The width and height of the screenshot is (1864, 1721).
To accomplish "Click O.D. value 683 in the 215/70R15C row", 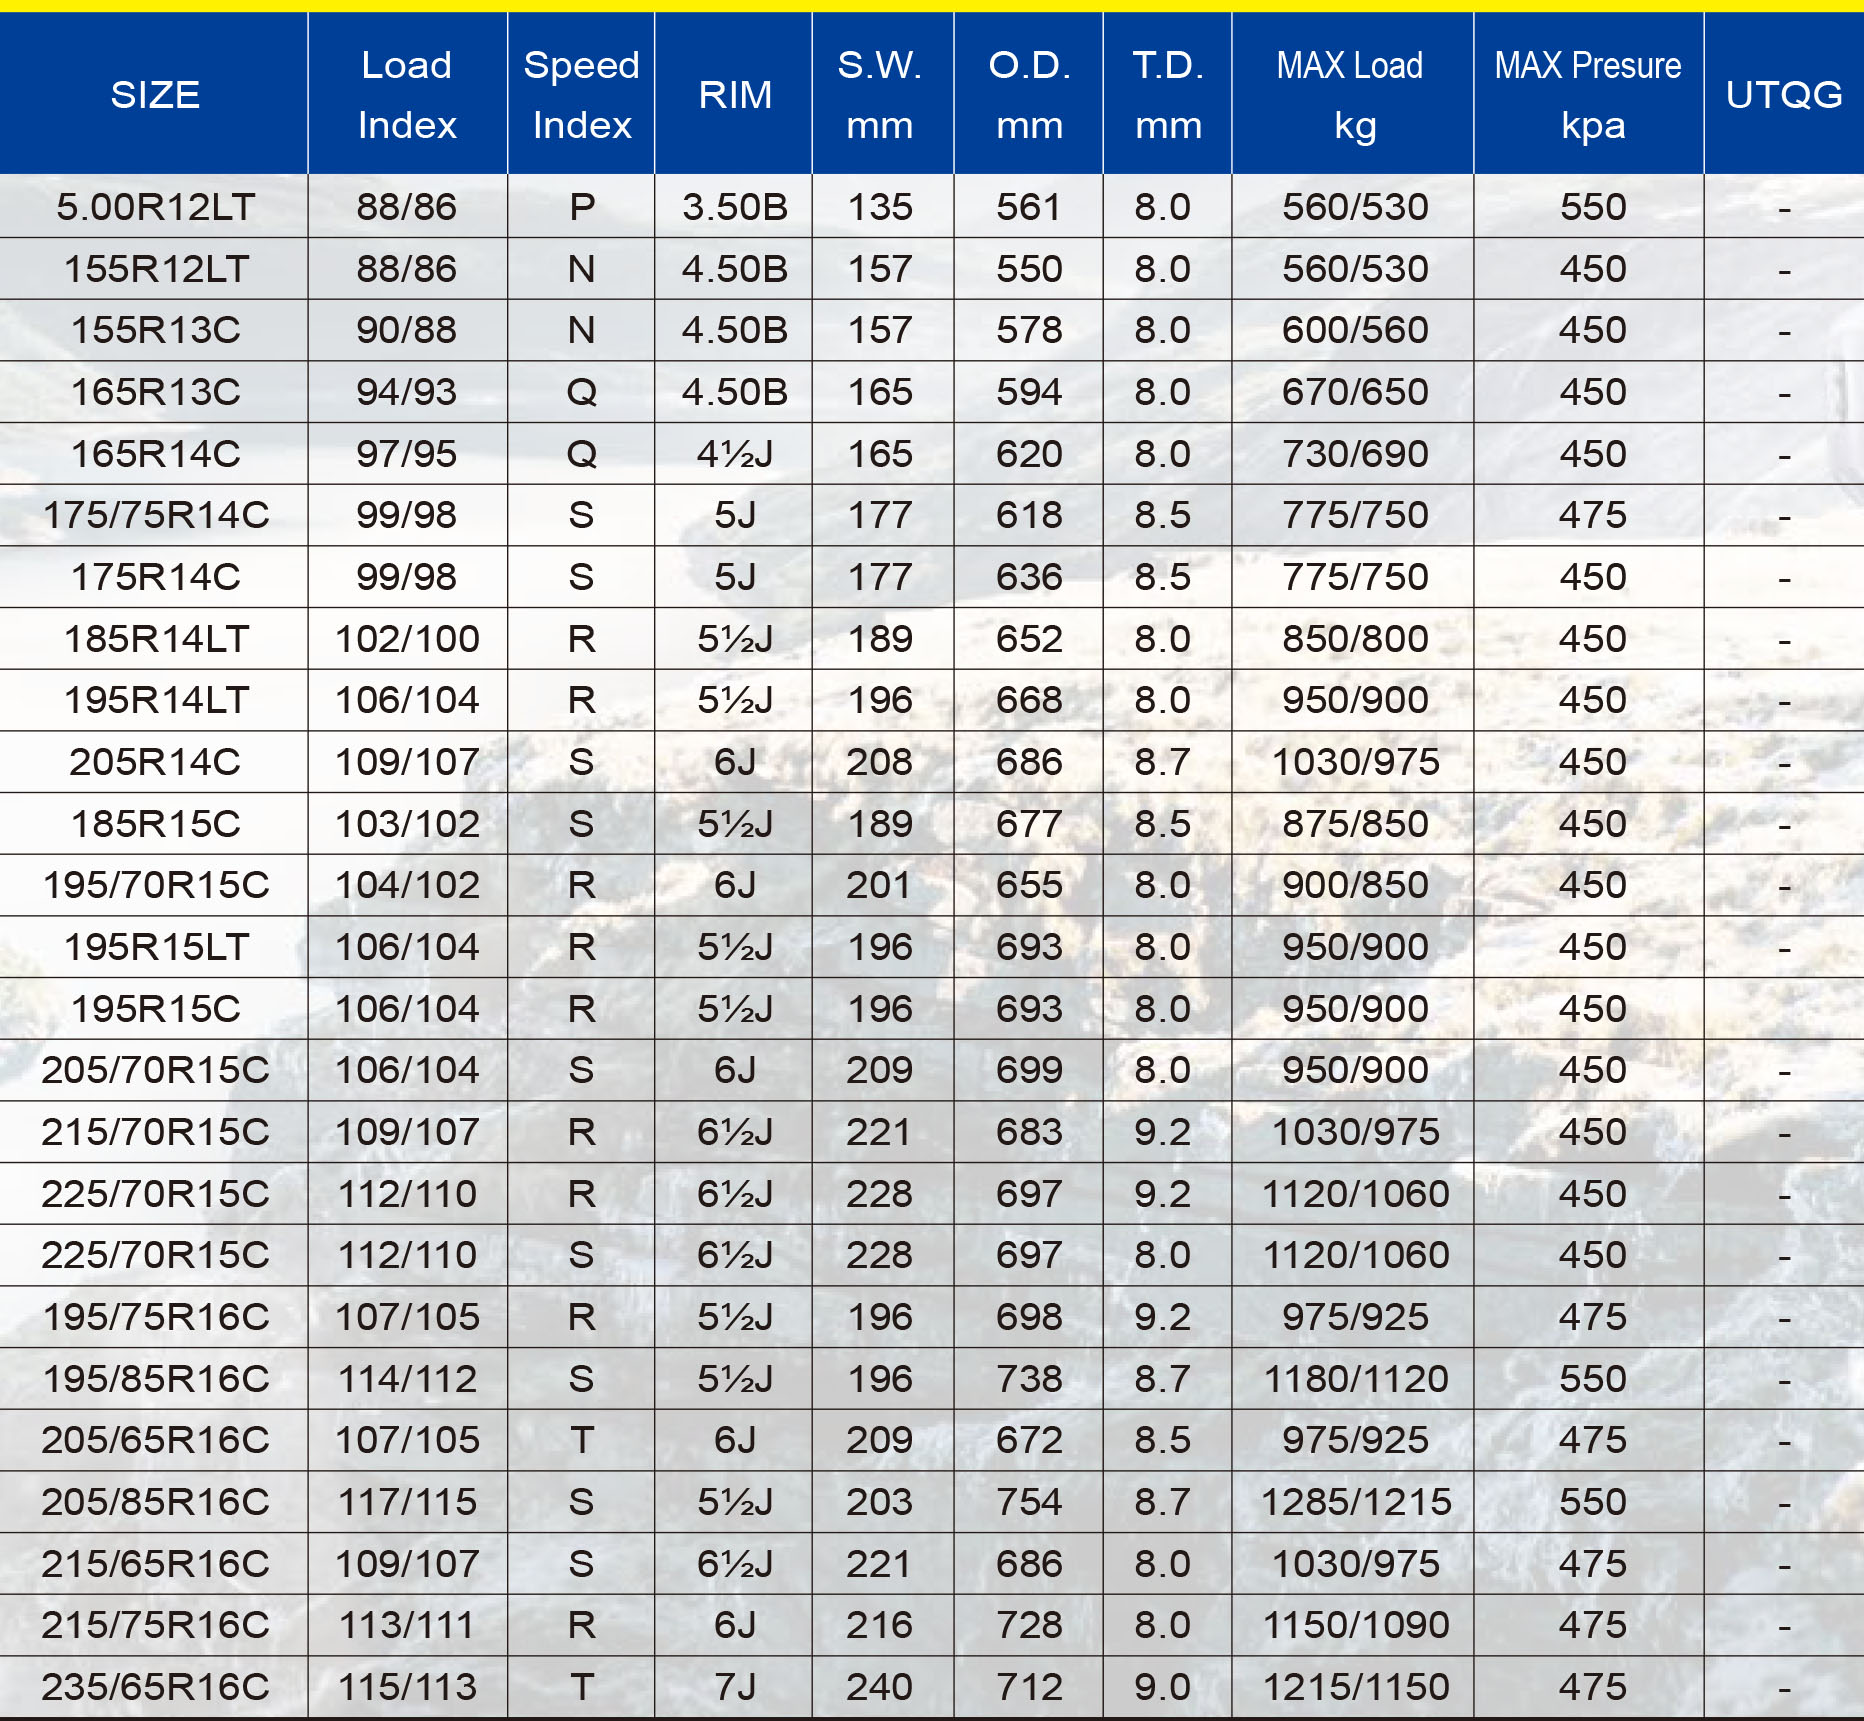I will [1029, 1132].
